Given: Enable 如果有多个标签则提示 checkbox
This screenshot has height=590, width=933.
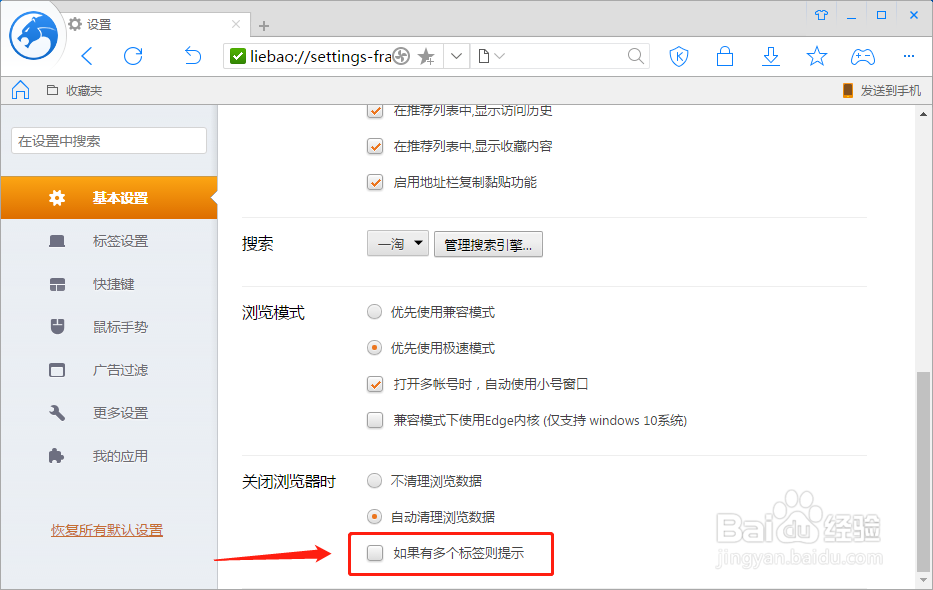Looking at the screenshot, I should pyautogui.click(x=375, y=553).
